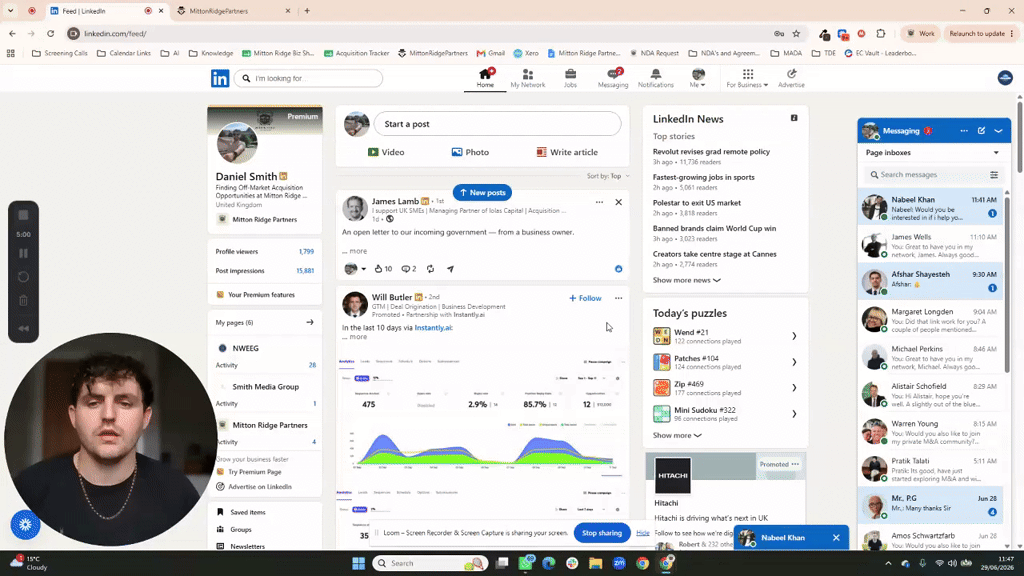Screen dimensions: 1024x576
Task: Click the Start a post field
Action: [x=498, y=124]
